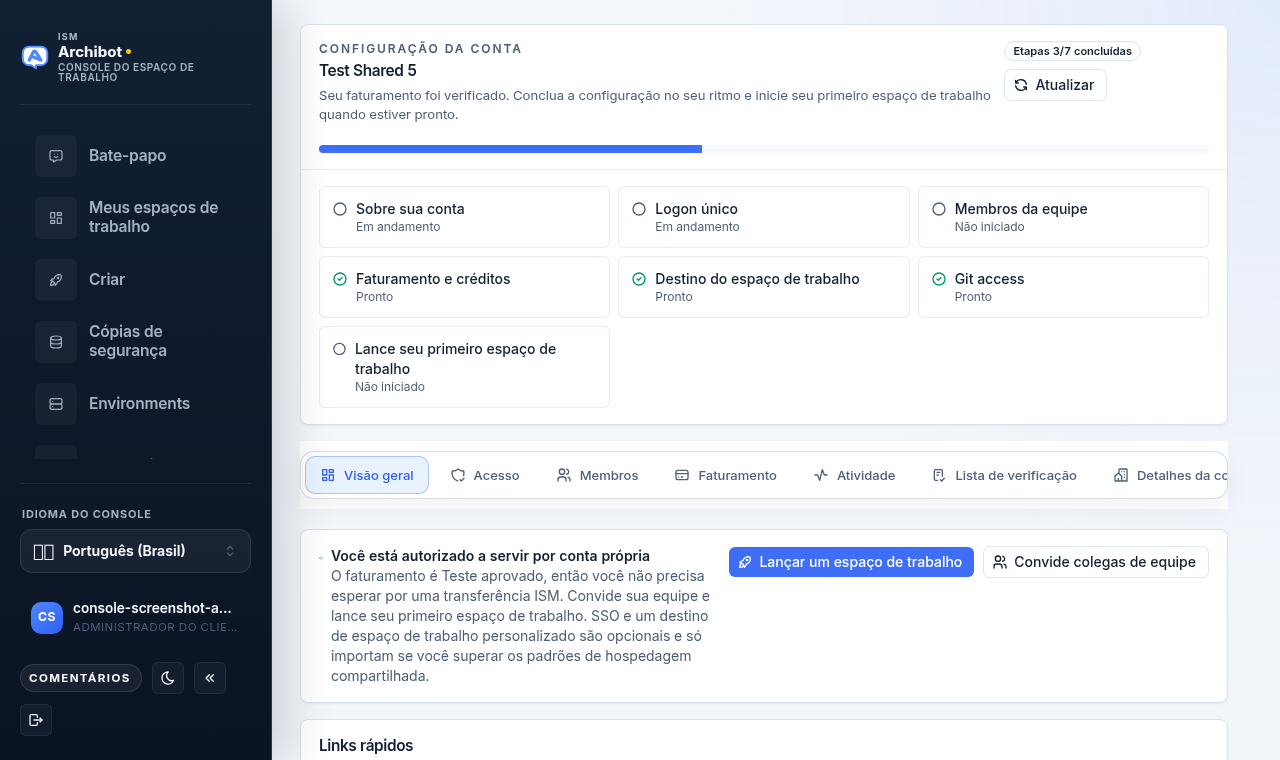This screenshot has height=760, width=1280.
Task: Open Environments in the sidebar
Action: [135, 404]
